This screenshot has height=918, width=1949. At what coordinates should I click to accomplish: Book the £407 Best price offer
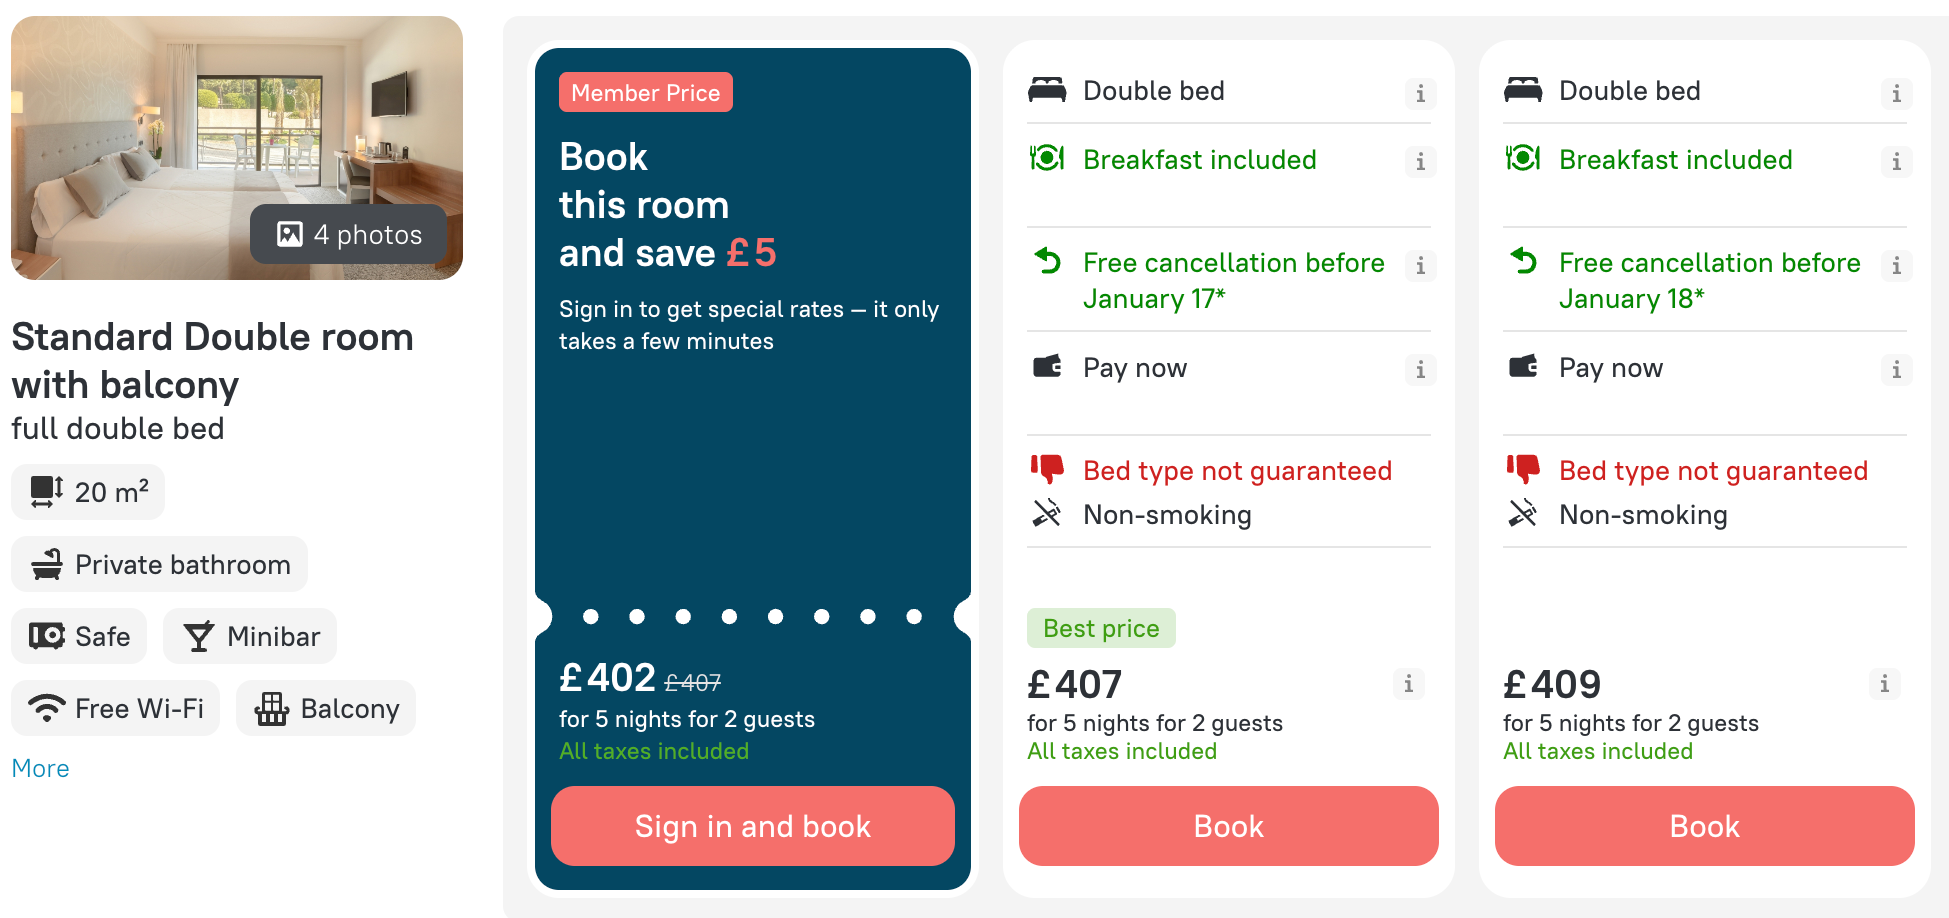tap(1228, 826)
